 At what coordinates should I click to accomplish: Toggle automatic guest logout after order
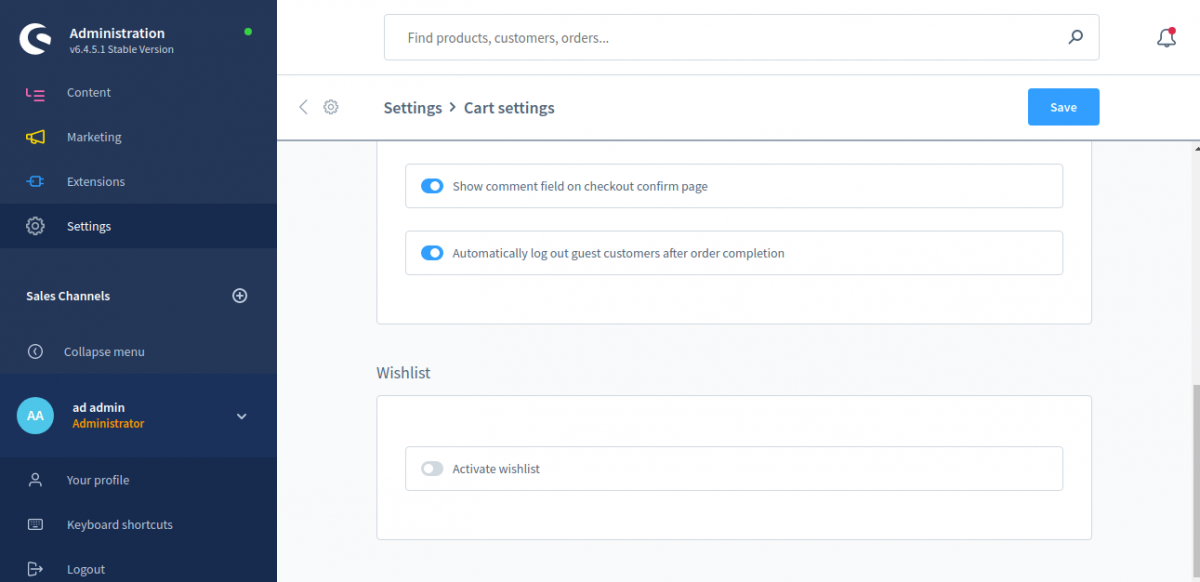(432, 253)
